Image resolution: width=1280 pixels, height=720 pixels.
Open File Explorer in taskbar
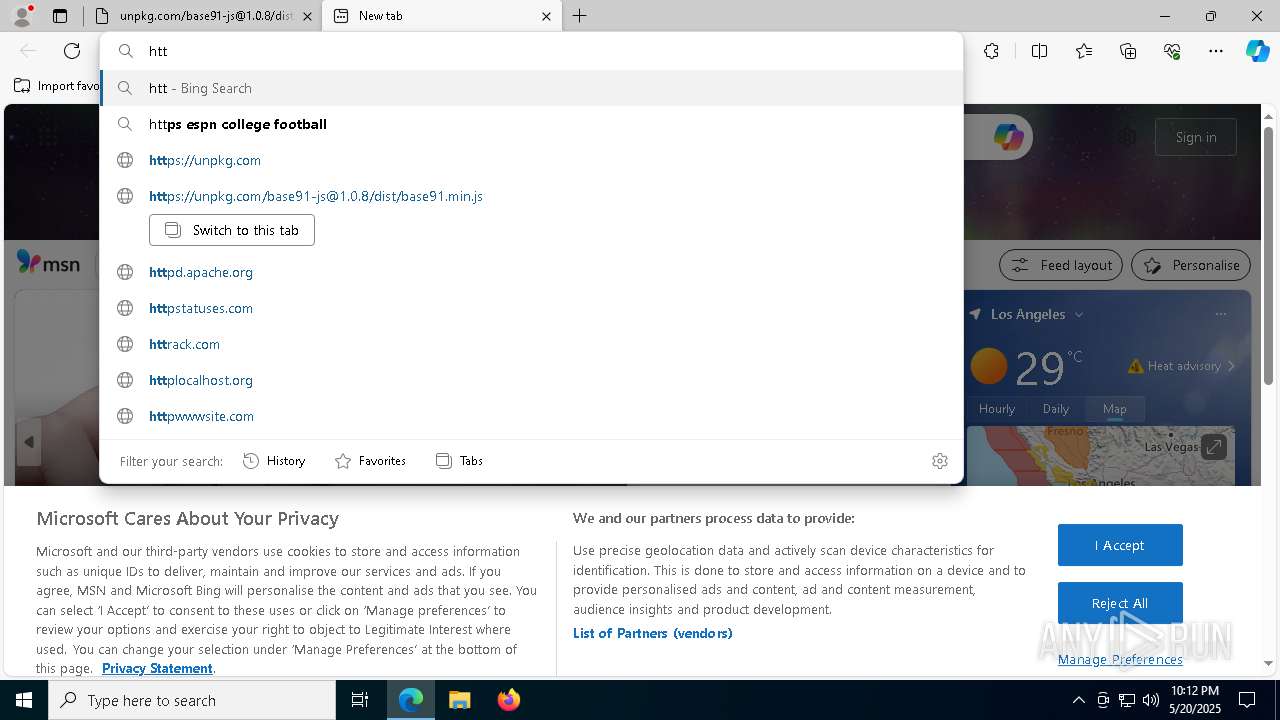pos(459,700)
